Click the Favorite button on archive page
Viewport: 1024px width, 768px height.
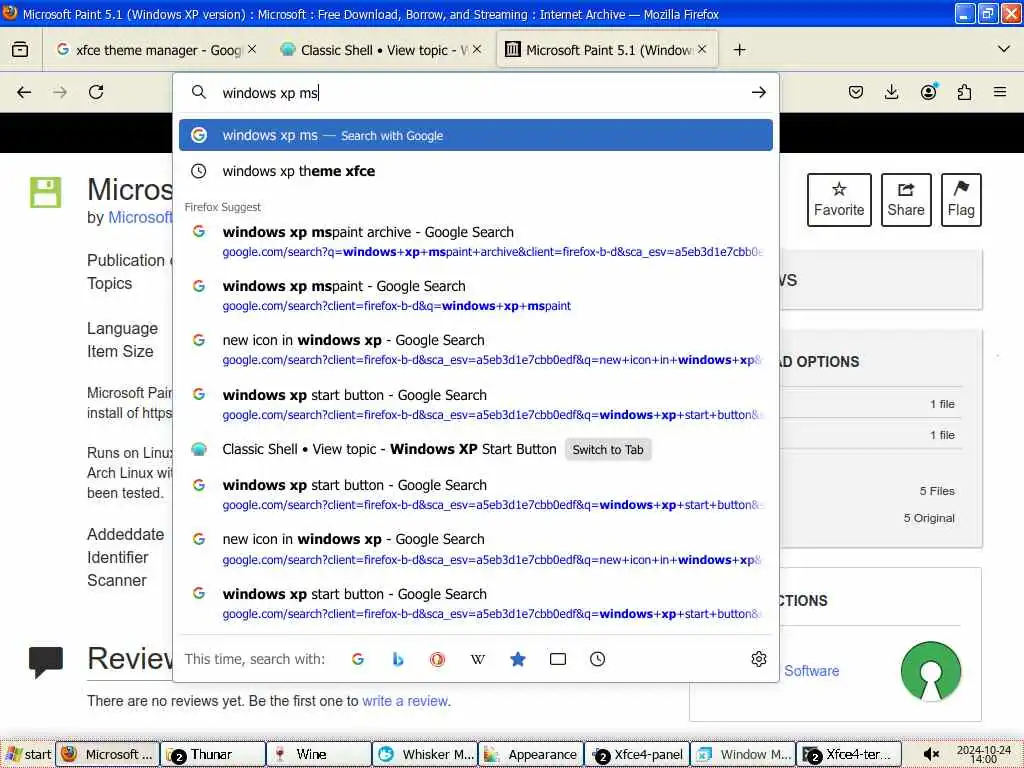tap(839, 200)
